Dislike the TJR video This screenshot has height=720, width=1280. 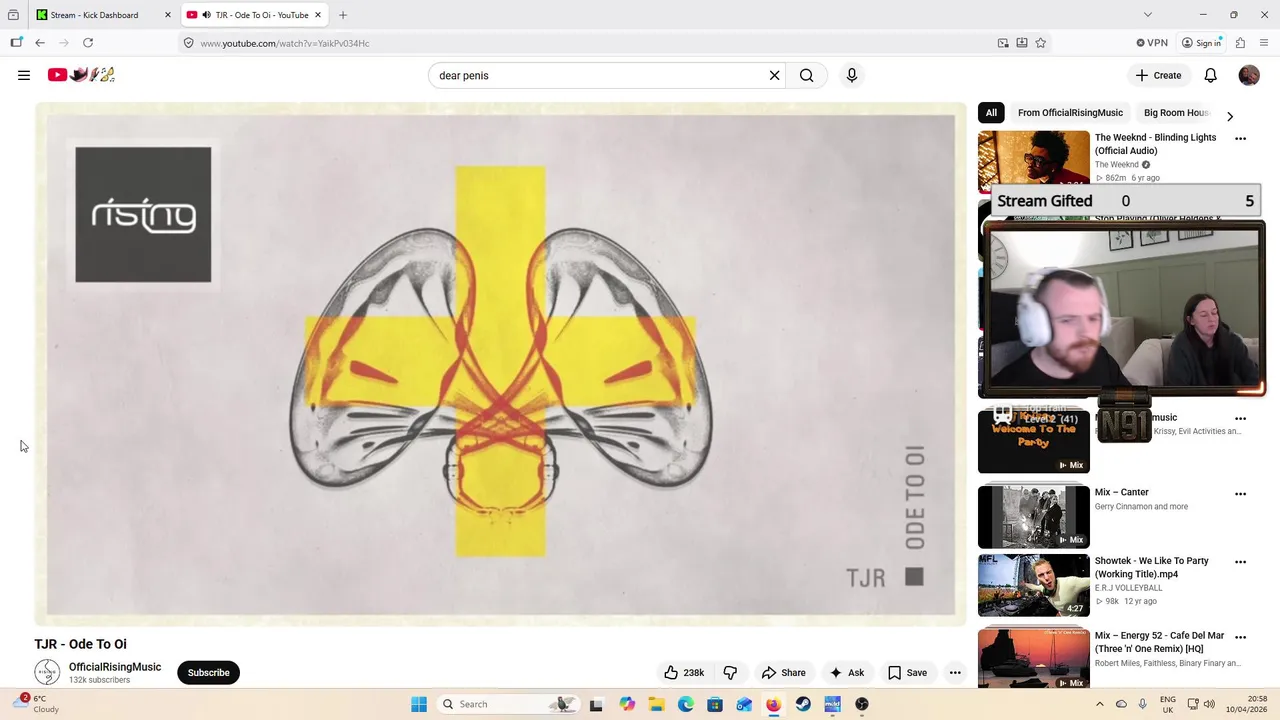(x=730, y=673)
